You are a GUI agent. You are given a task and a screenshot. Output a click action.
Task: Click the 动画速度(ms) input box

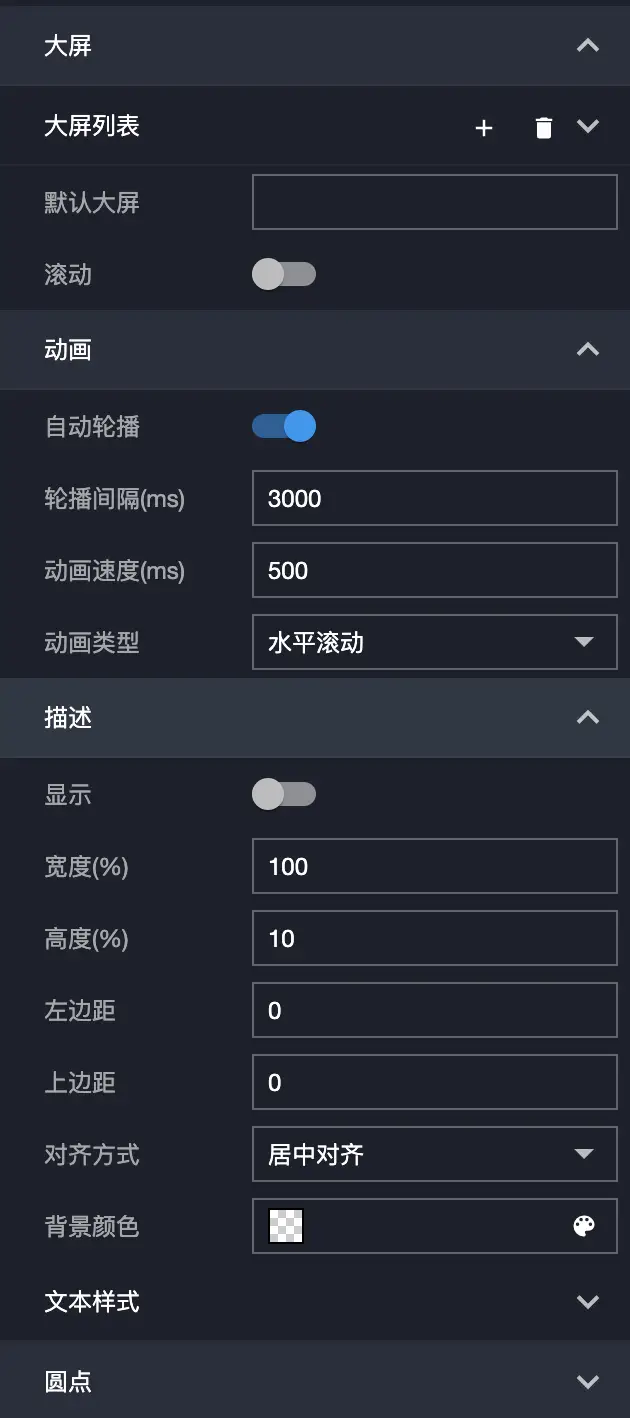point(434,571)
